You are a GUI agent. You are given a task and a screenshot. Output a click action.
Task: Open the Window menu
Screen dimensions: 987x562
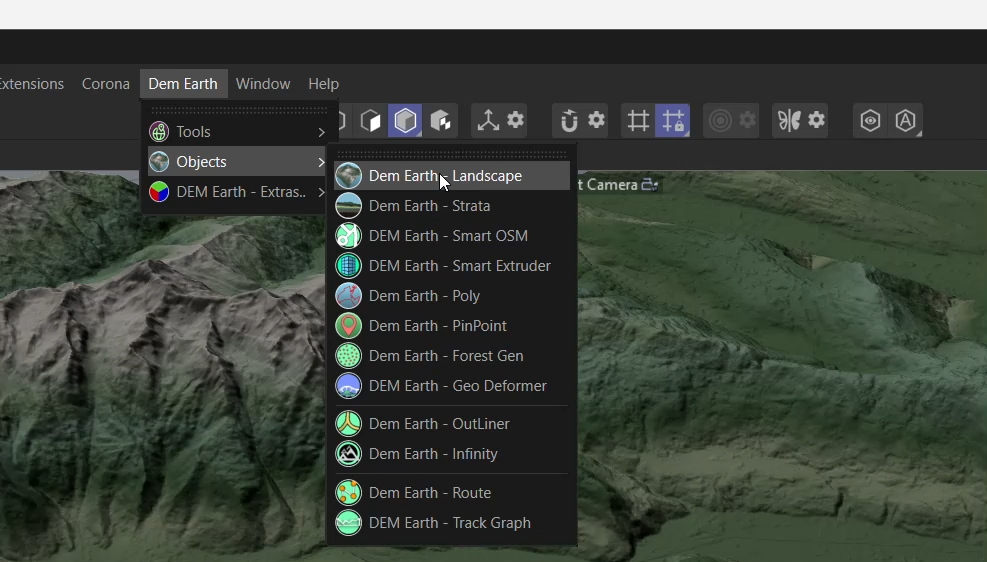(263, 84)
